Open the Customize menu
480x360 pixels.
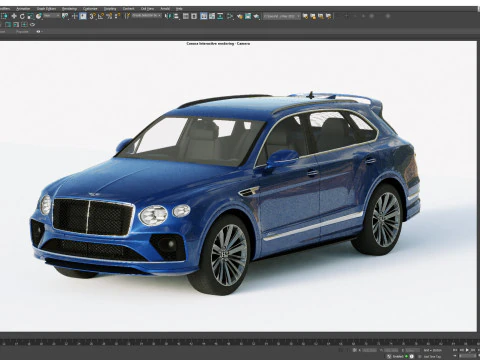tap(90, 9)
